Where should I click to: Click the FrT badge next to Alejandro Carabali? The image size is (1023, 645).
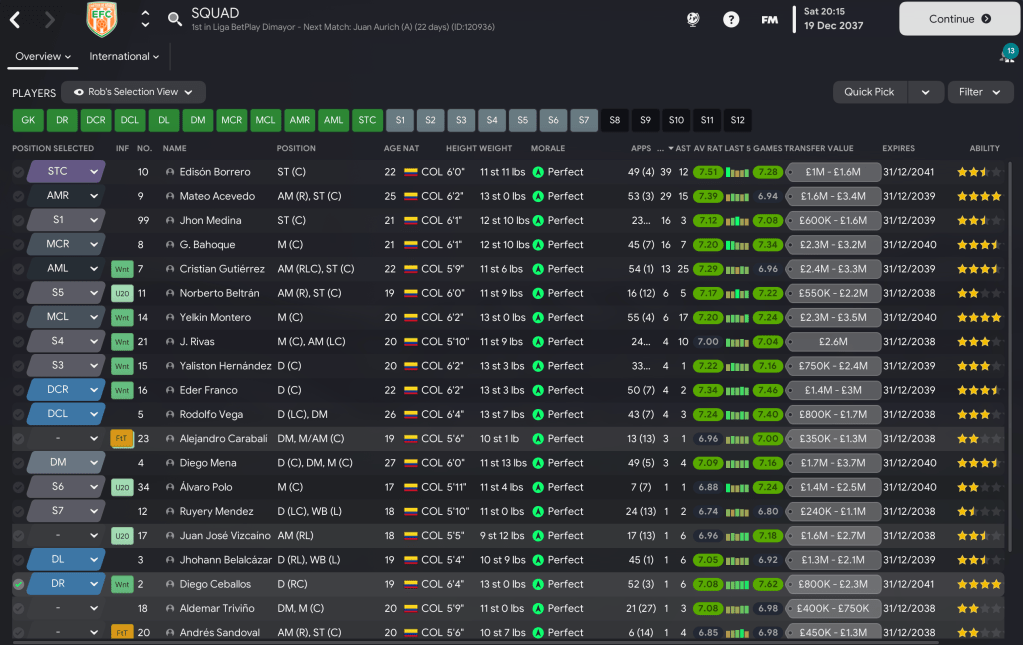coord(122,438)
